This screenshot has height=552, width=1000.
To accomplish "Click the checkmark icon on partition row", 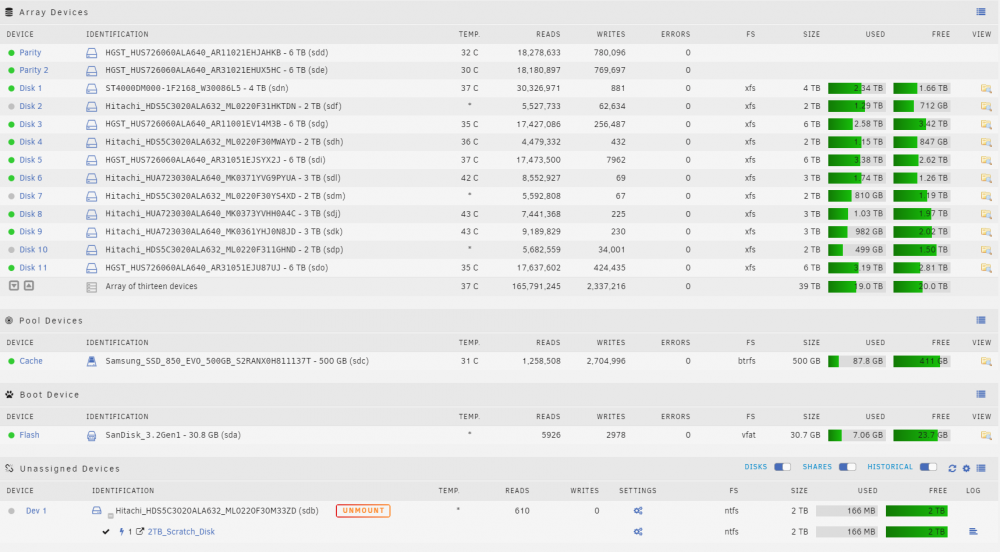I will coord(106,532).
